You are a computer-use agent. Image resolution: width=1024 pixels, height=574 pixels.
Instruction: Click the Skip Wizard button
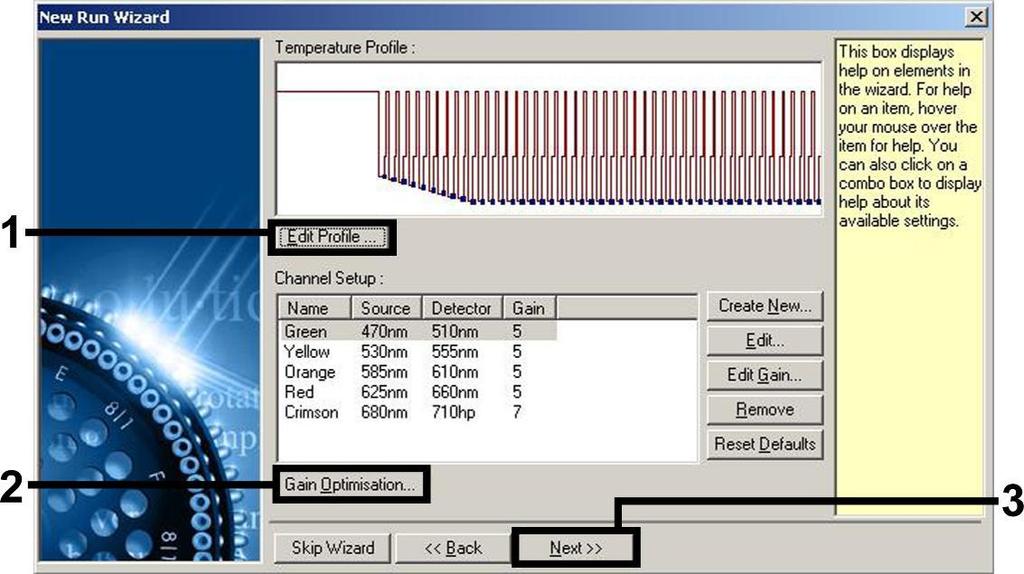tap(332, 548)
